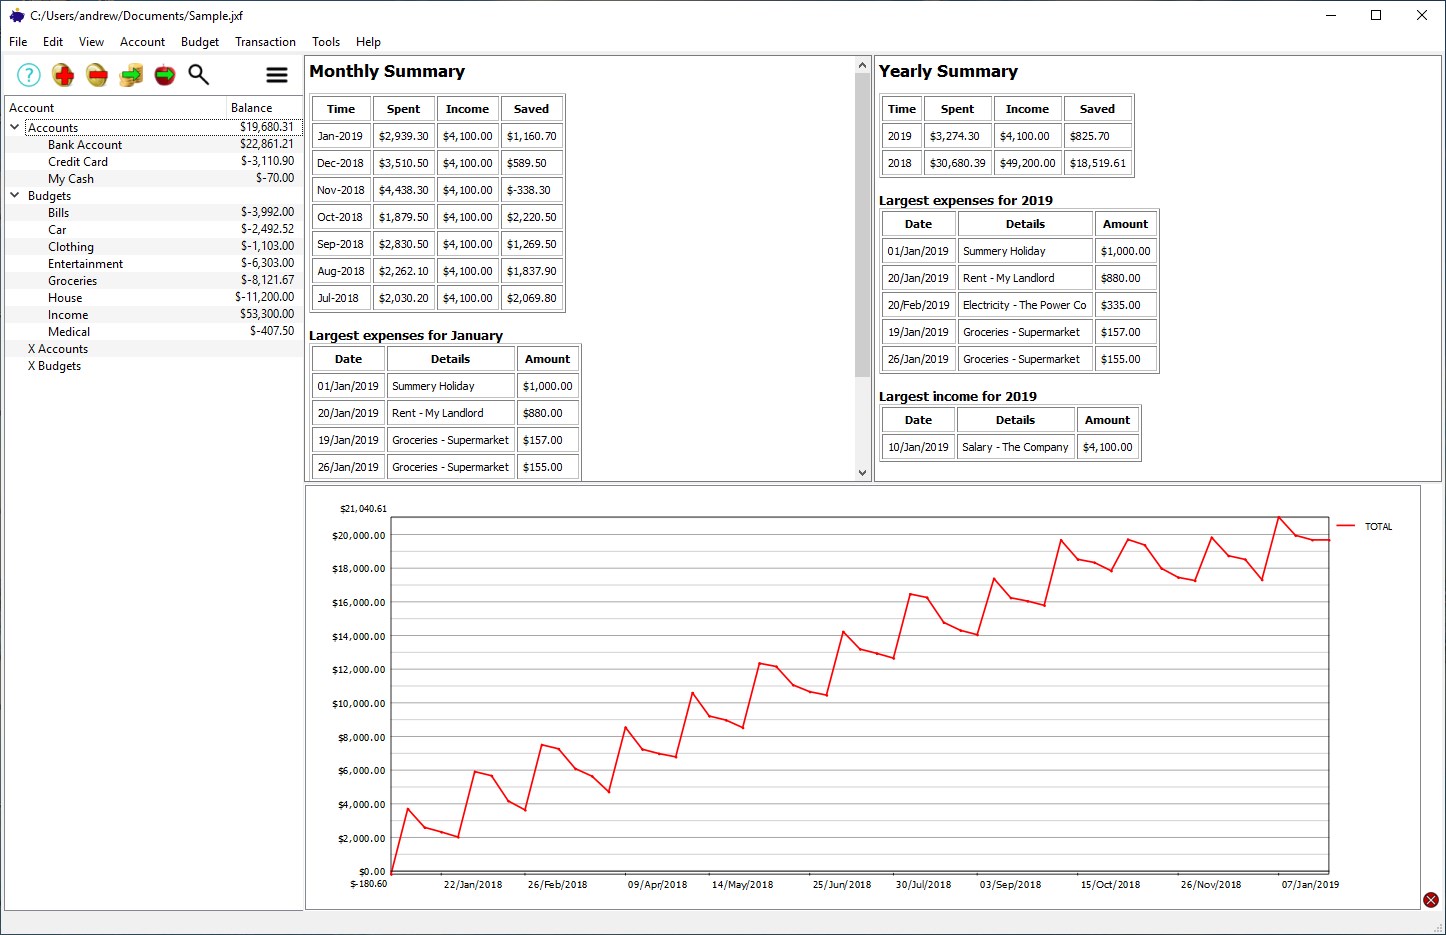Open the View menu
Viewport: 1446px width, 935px height.
(91, 42)
